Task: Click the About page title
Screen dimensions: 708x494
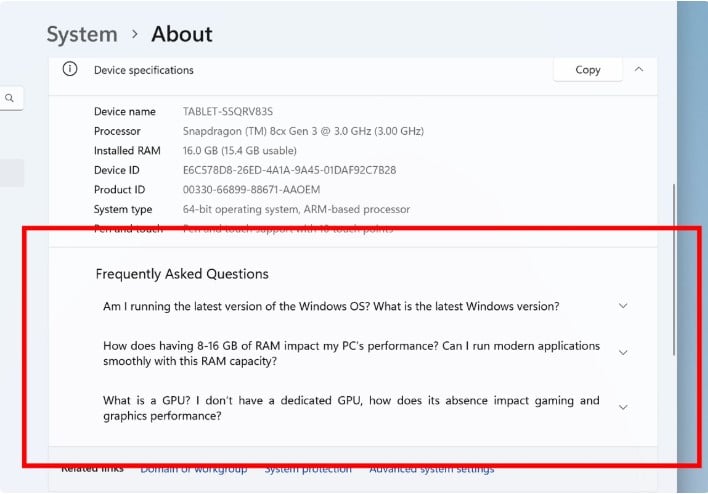Action: (182, 34)
